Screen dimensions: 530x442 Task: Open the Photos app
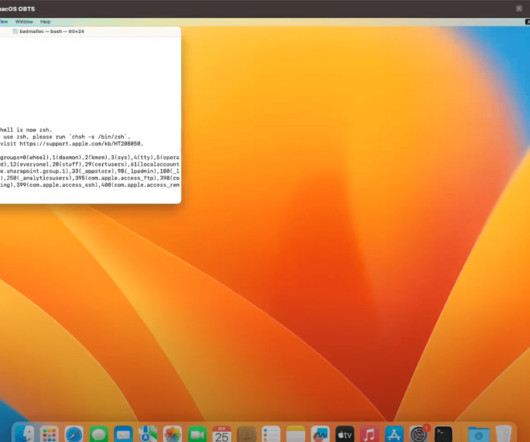(x=172, y=434)
